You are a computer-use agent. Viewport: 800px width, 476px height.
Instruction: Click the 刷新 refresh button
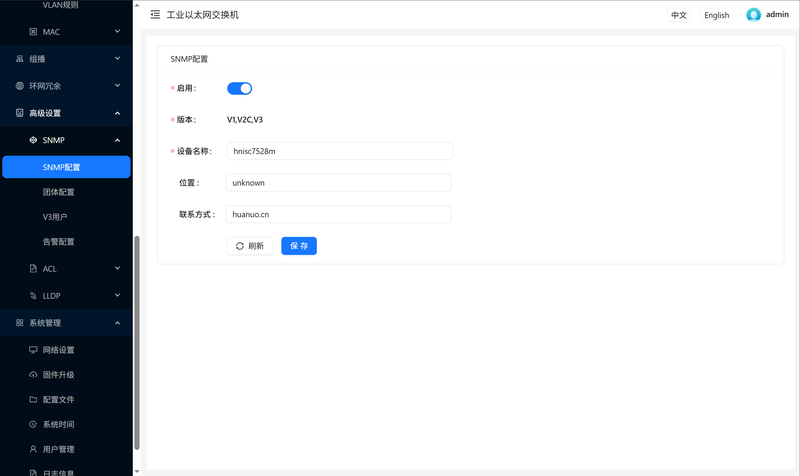coord(250,246)
